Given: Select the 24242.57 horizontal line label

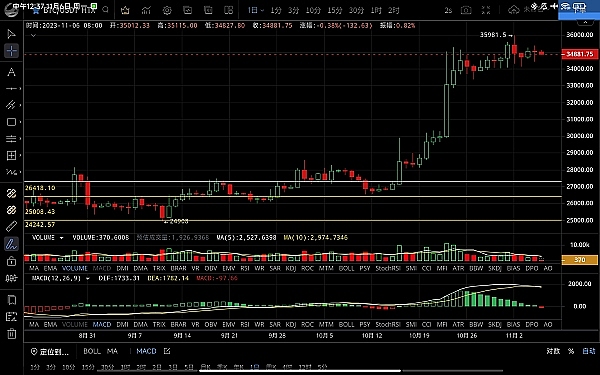Looking at the screenshot, I should coord(40,225).
